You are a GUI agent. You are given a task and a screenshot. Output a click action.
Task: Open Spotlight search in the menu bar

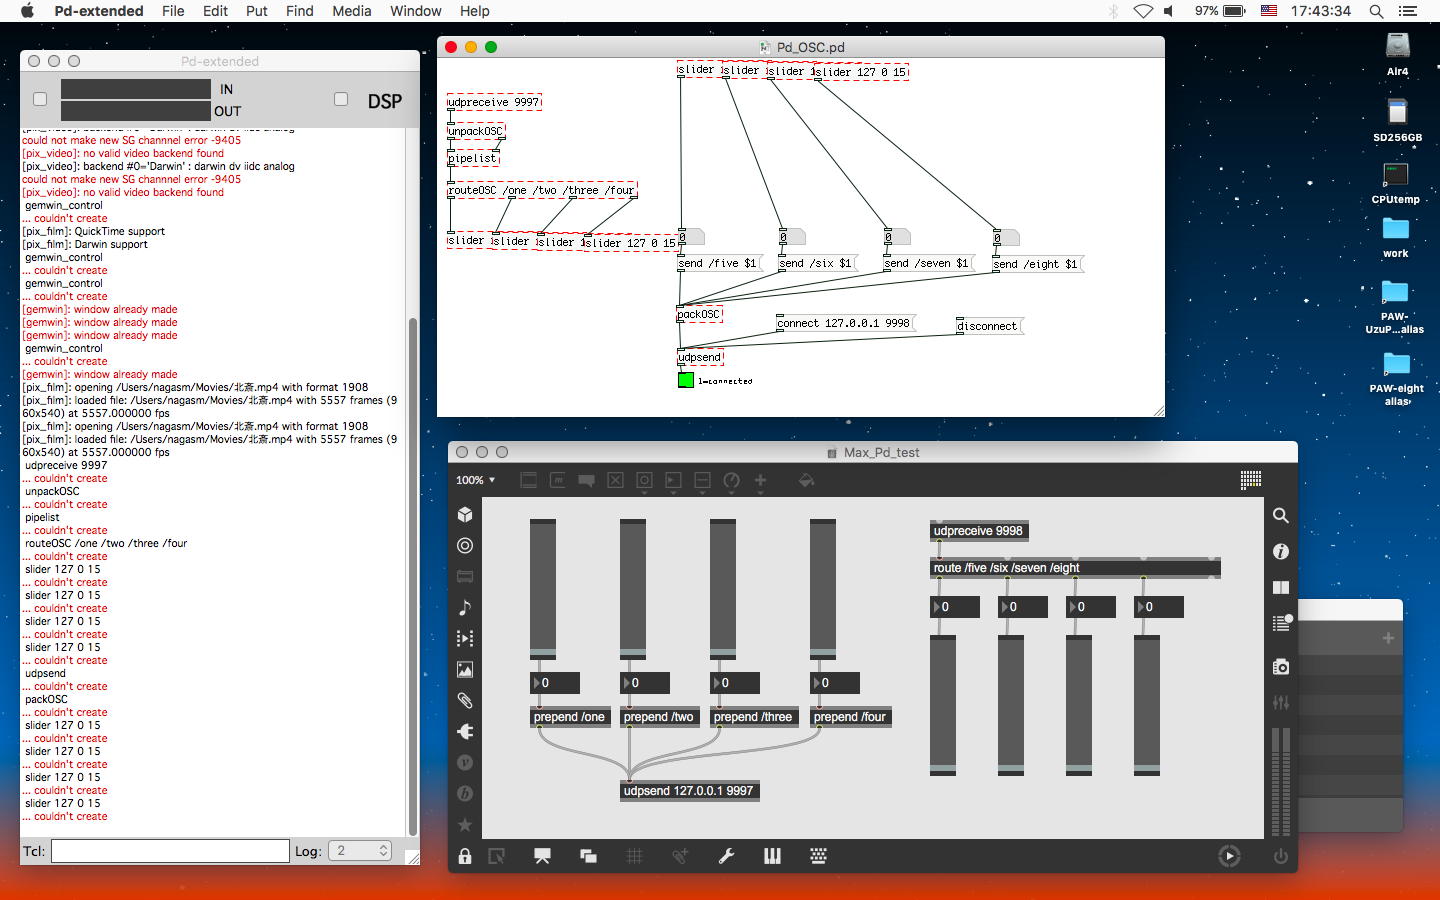(1376, 11)
